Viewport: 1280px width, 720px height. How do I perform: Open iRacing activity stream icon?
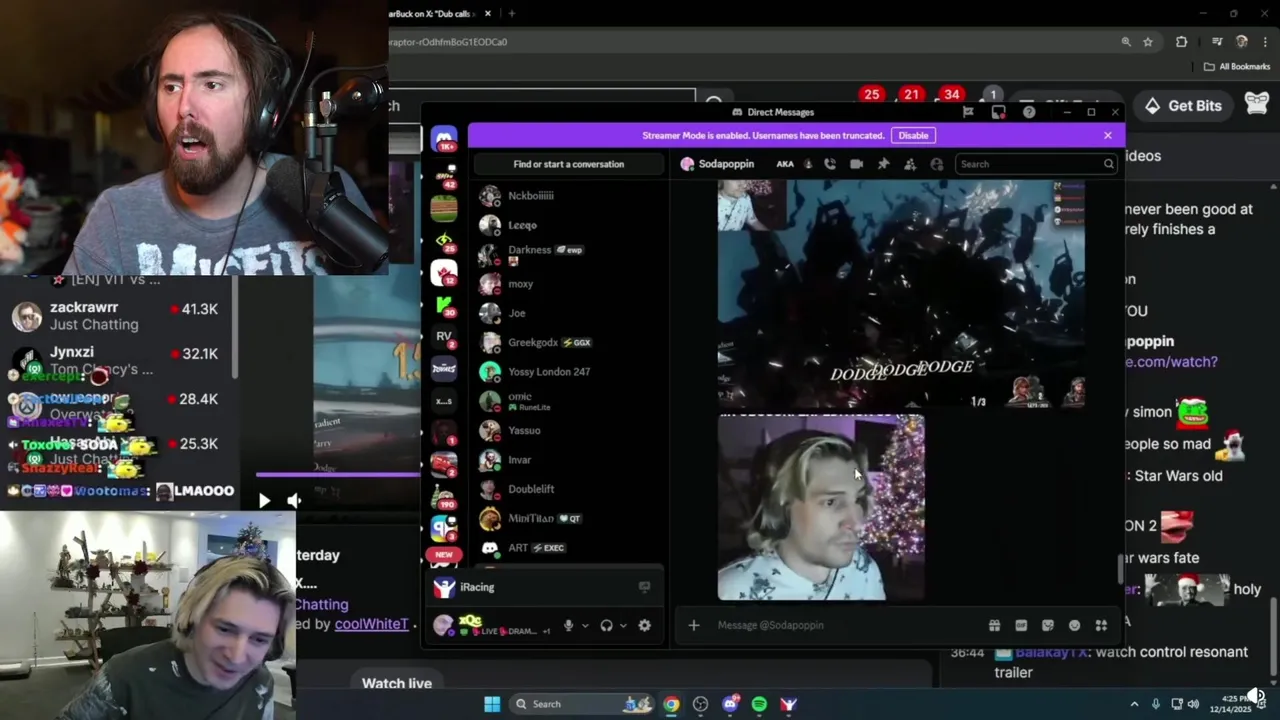[x=644, y=587]
